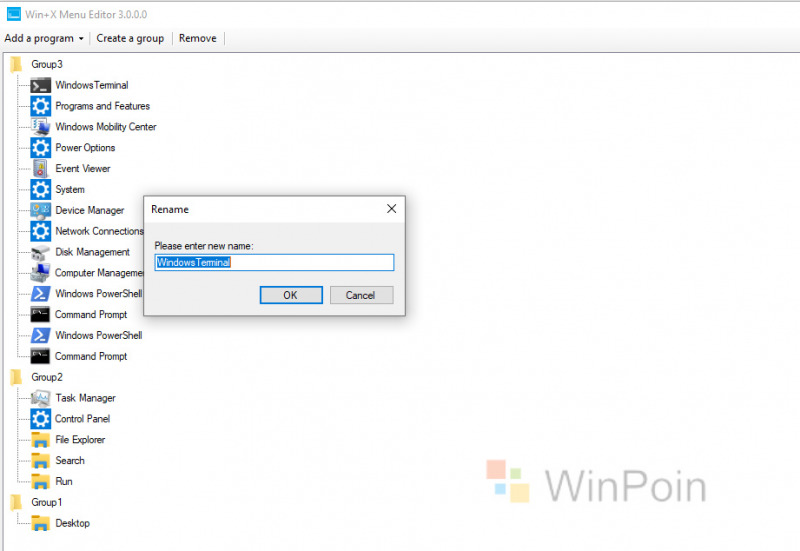Select Event Viewer entry
Screen dimensions: 800x551
point(83,168)
